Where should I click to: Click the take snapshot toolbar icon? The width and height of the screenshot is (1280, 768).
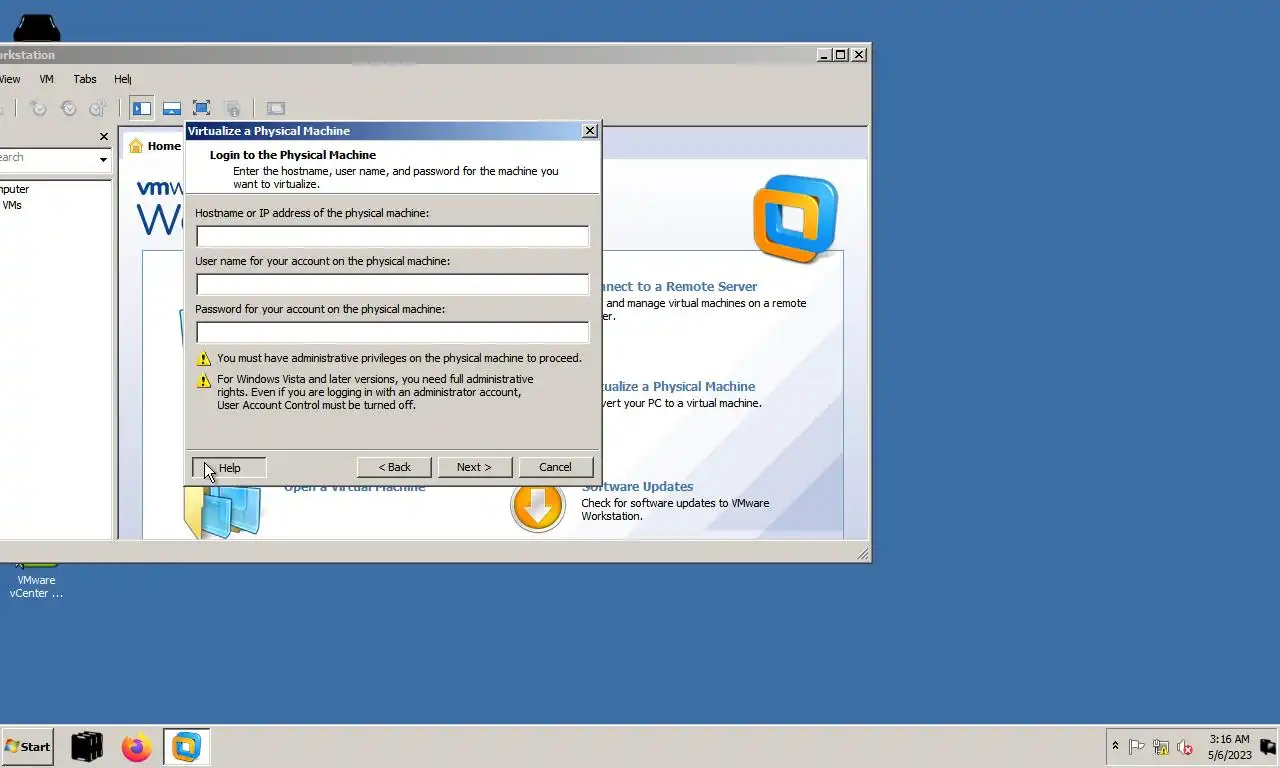point(38,108)
